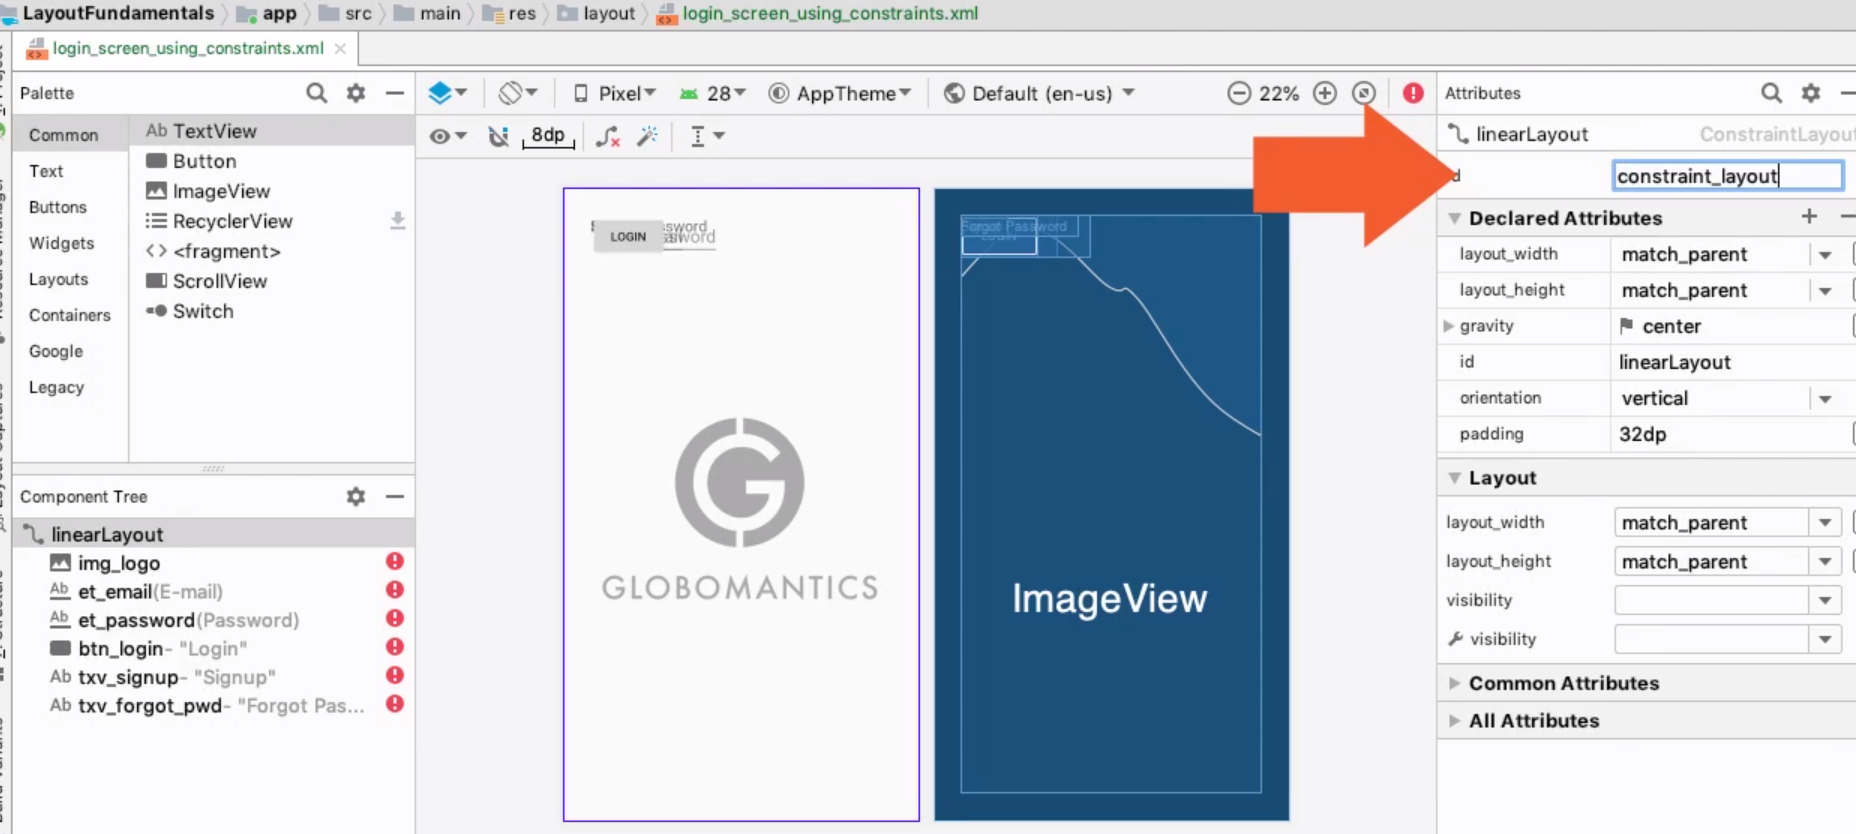Expand the All Attributes section
The width and height of the screenshot is (1856, 834).
pos(1455,721)
